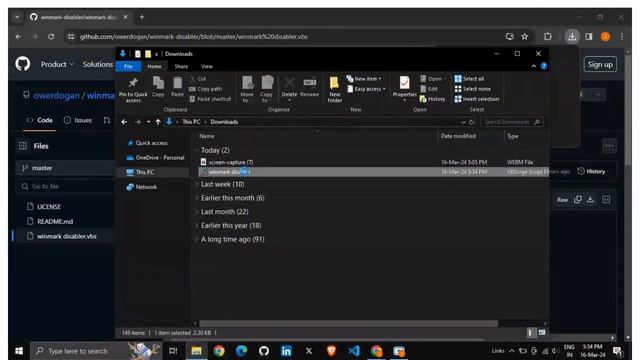The width and height of the screenshot is (640, 360).
Task: Open the File tab in Explorer
Action: point(128,67)
